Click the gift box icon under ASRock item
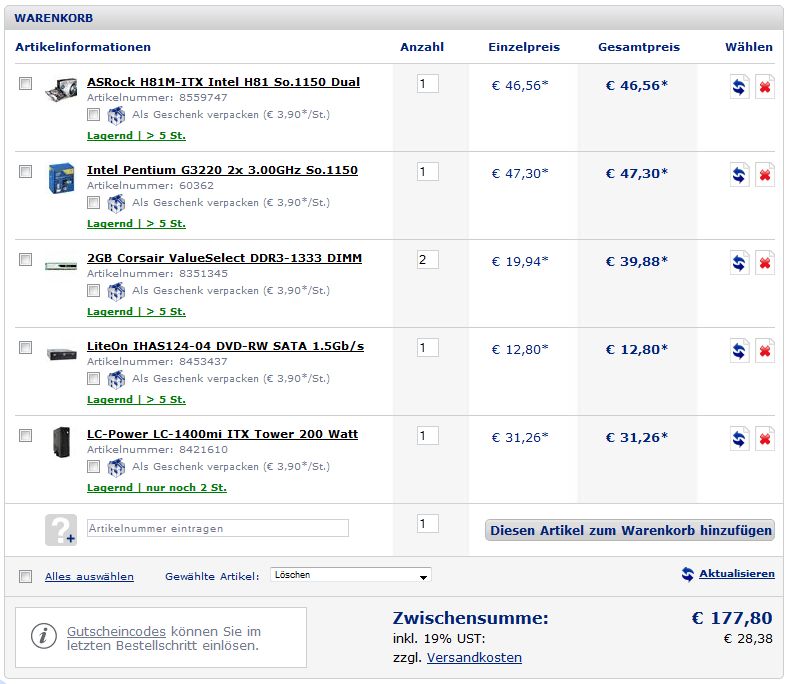 tap(116, 115)
